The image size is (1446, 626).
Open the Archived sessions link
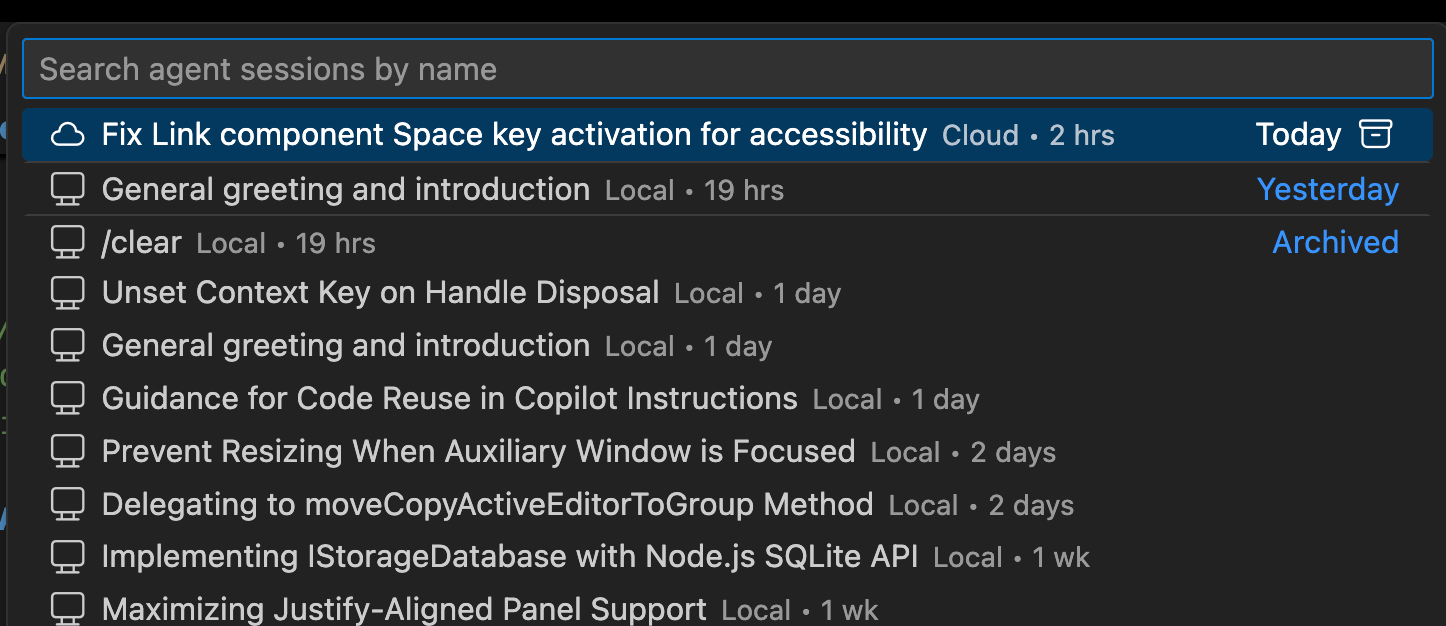click(x=1335, y=241)
